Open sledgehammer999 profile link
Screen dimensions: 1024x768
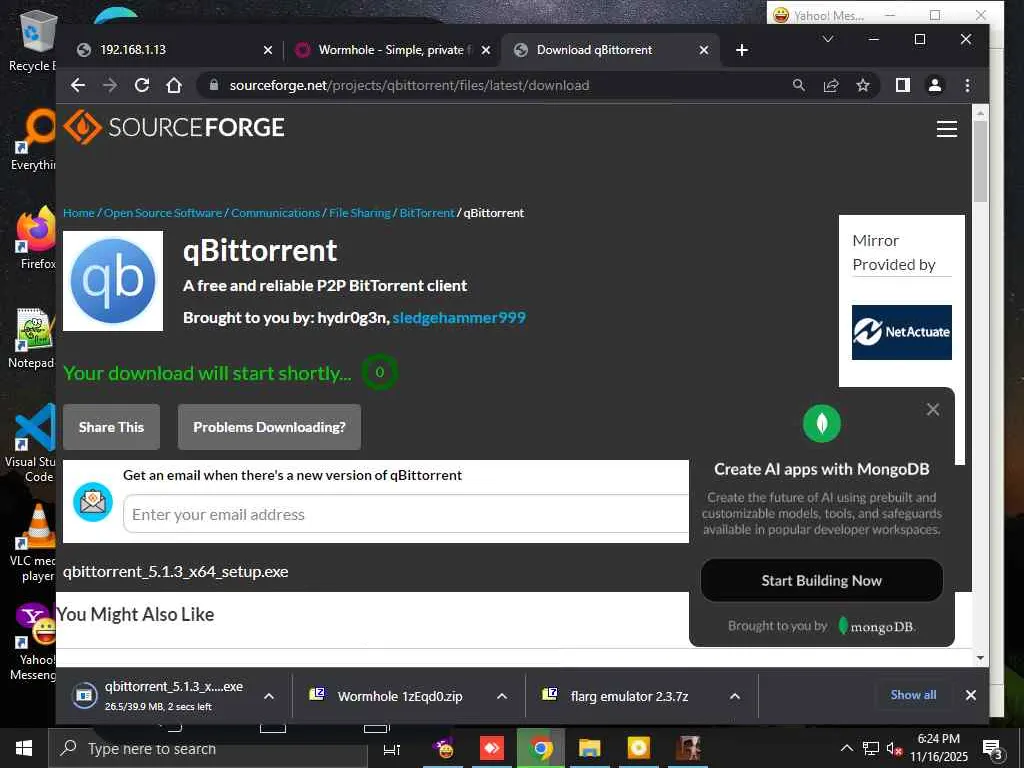pos(458,318)
